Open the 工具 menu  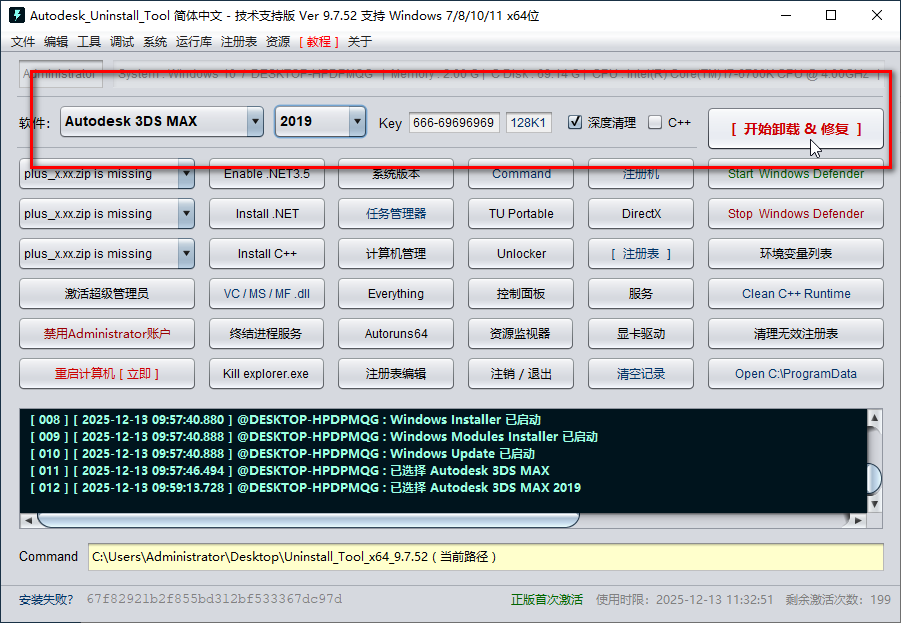point(89,41)
